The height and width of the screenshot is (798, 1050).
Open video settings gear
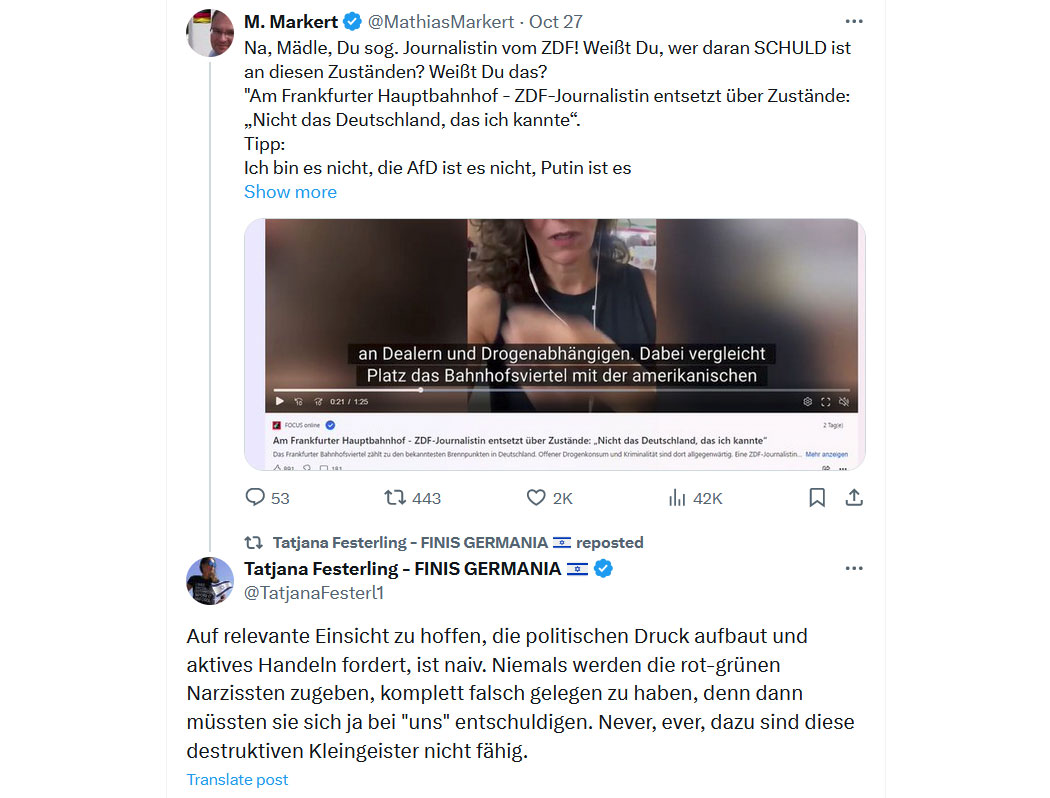click(808, 402)
